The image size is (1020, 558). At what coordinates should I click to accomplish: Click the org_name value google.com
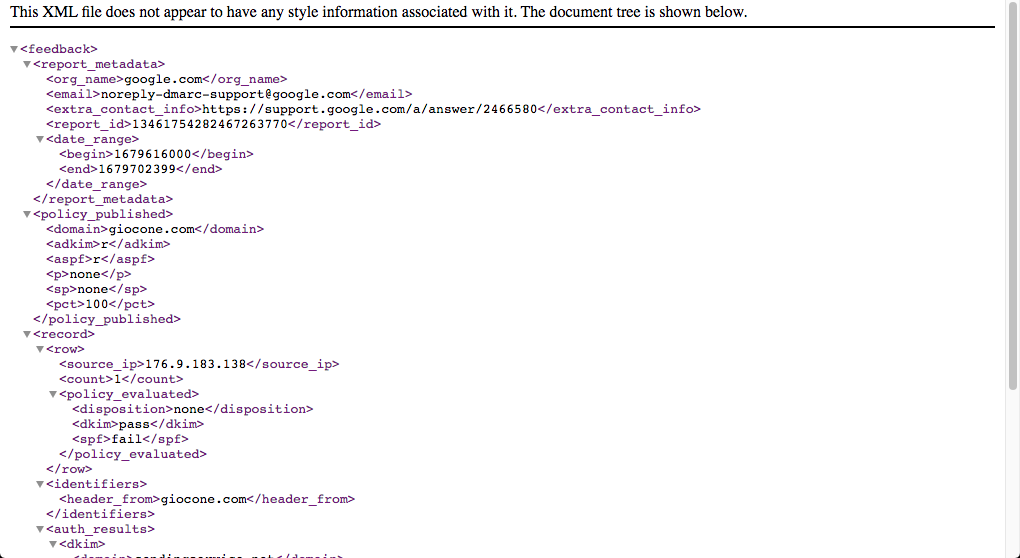point(163,79)
